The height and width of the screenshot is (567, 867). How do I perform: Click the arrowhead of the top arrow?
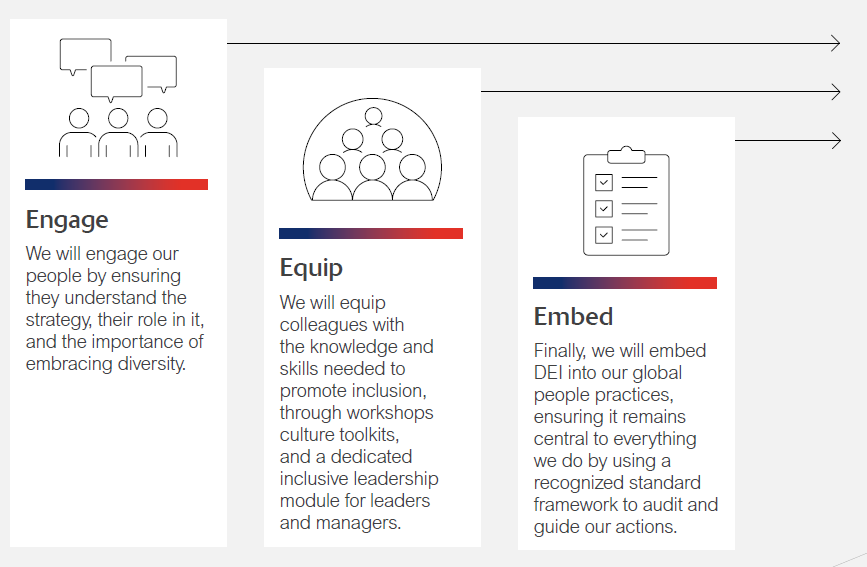[x=835, y=43]
